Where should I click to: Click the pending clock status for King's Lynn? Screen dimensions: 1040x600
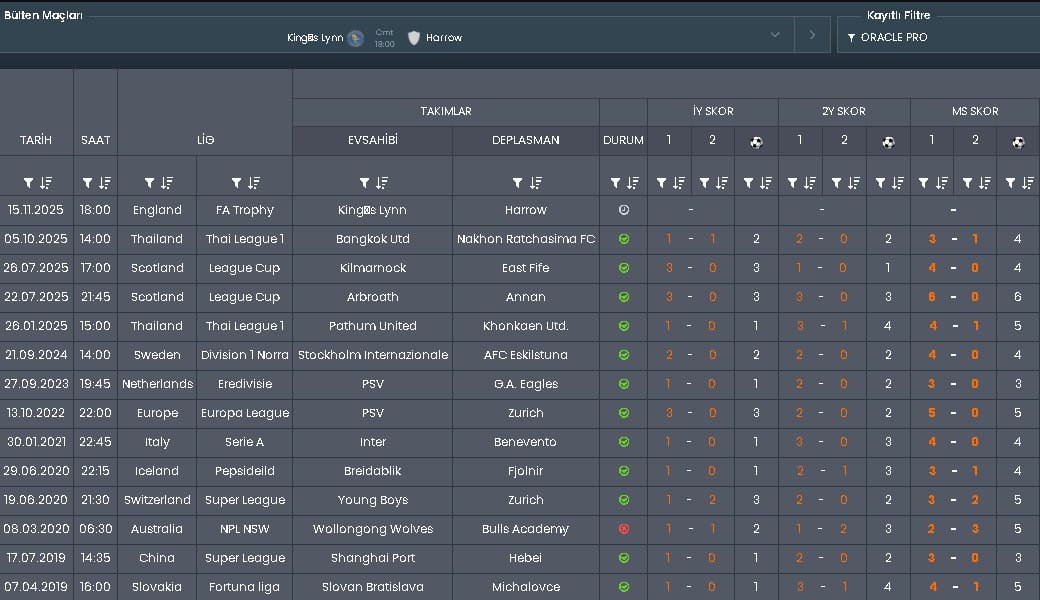point(623,210)
